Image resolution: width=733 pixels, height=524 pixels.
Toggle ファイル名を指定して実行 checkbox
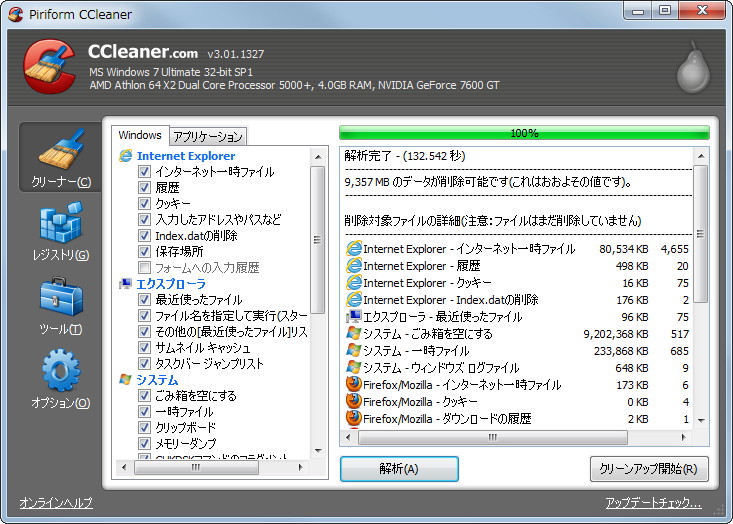click(x=144, y=316)
